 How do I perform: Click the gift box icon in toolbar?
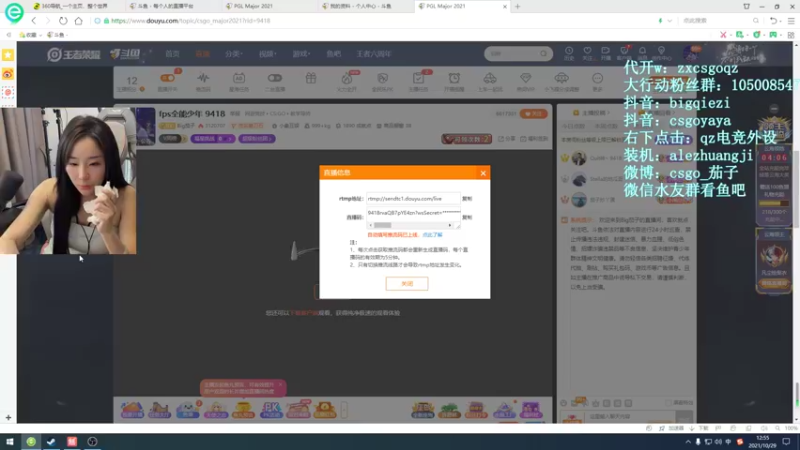pyautogui.click(x=311, y=78)
